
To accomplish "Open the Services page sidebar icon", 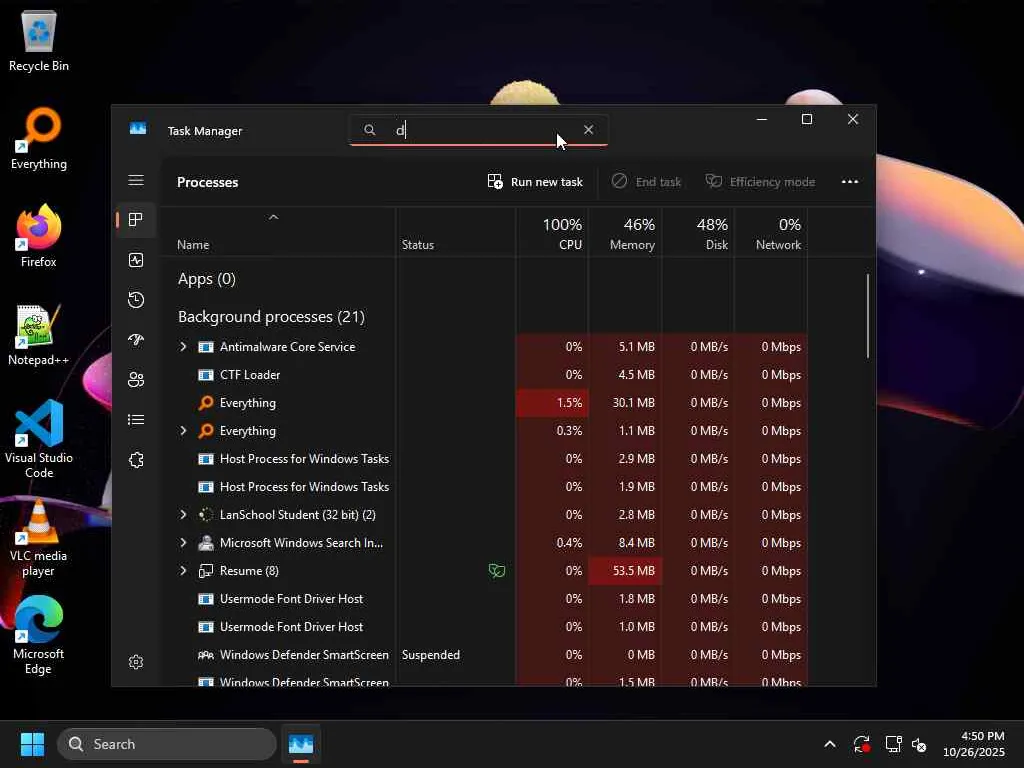I will click(136, 460).
